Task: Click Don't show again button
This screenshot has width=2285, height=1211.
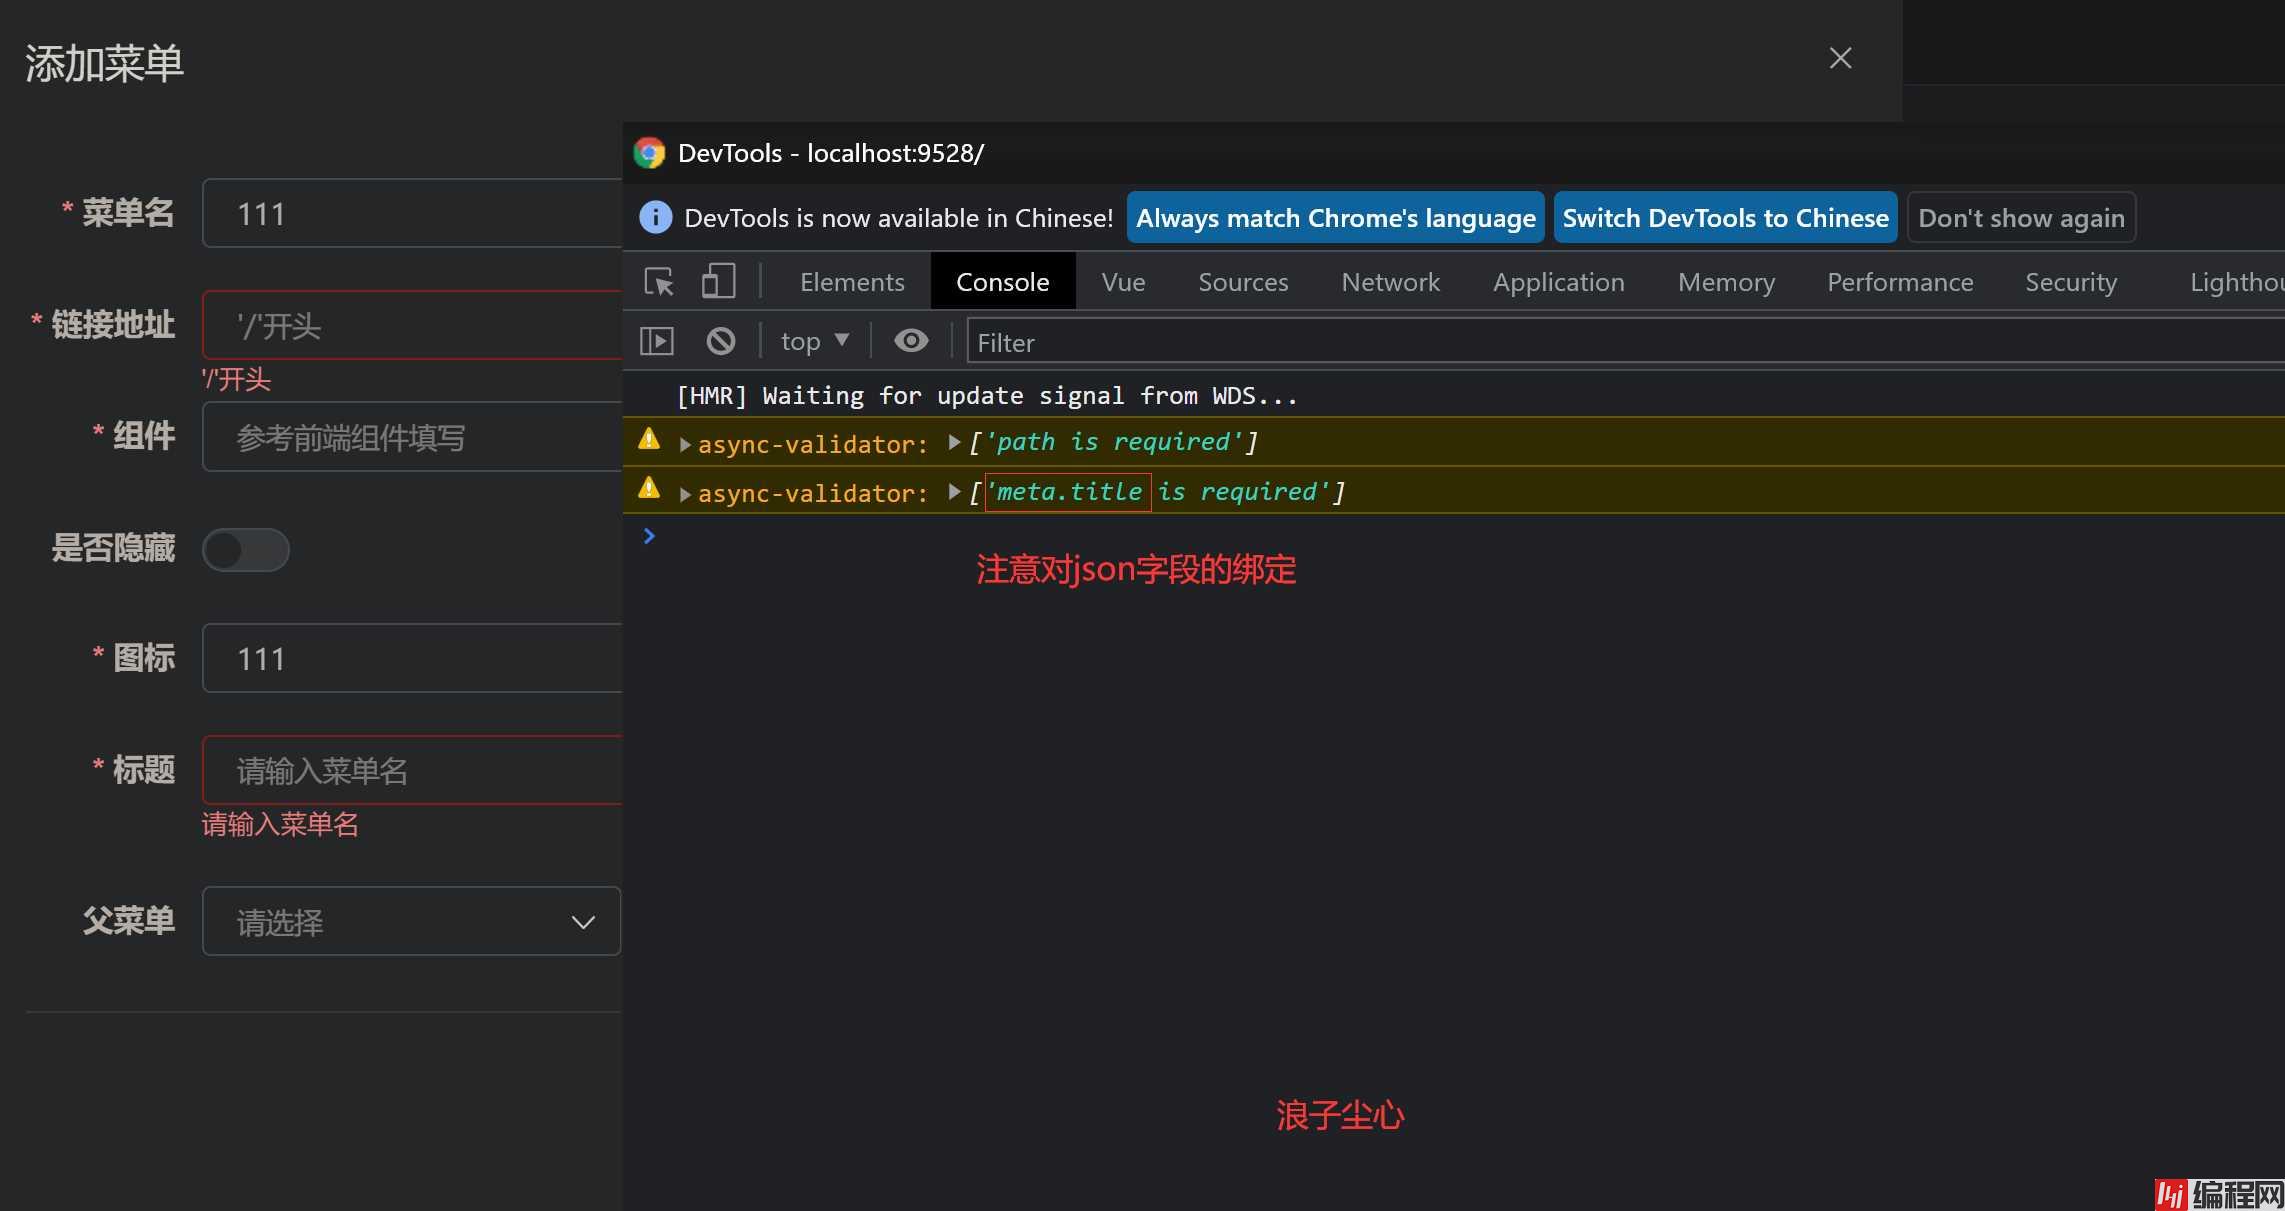Action: tap(2021, 218)
